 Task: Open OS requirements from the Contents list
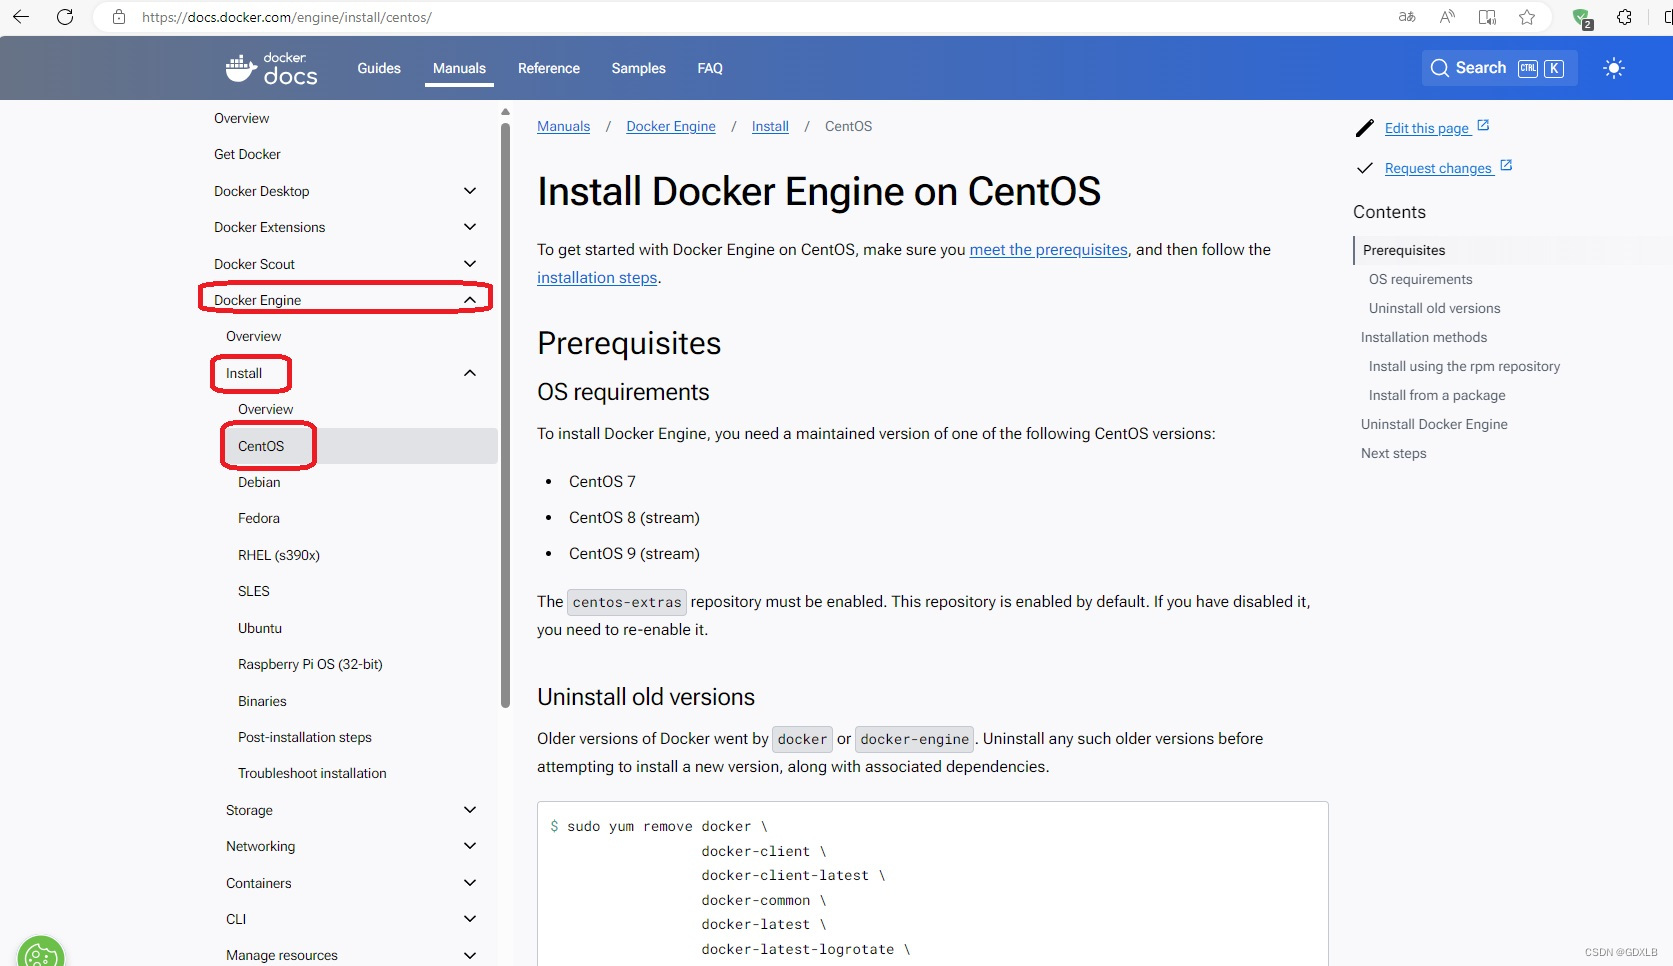click(1419, 279)
